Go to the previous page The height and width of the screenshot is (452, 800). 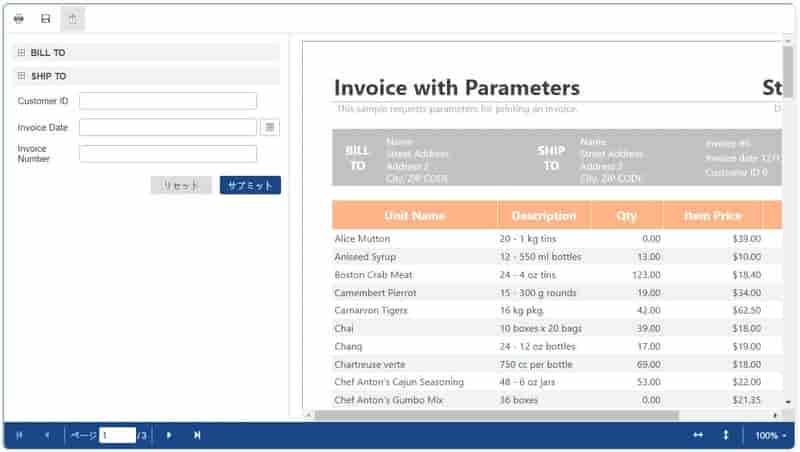tap(46, 435)
